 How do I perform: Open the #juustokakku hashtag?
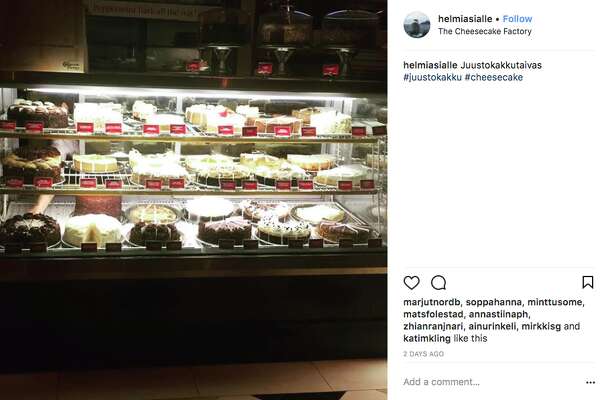[x=432, y=77]
